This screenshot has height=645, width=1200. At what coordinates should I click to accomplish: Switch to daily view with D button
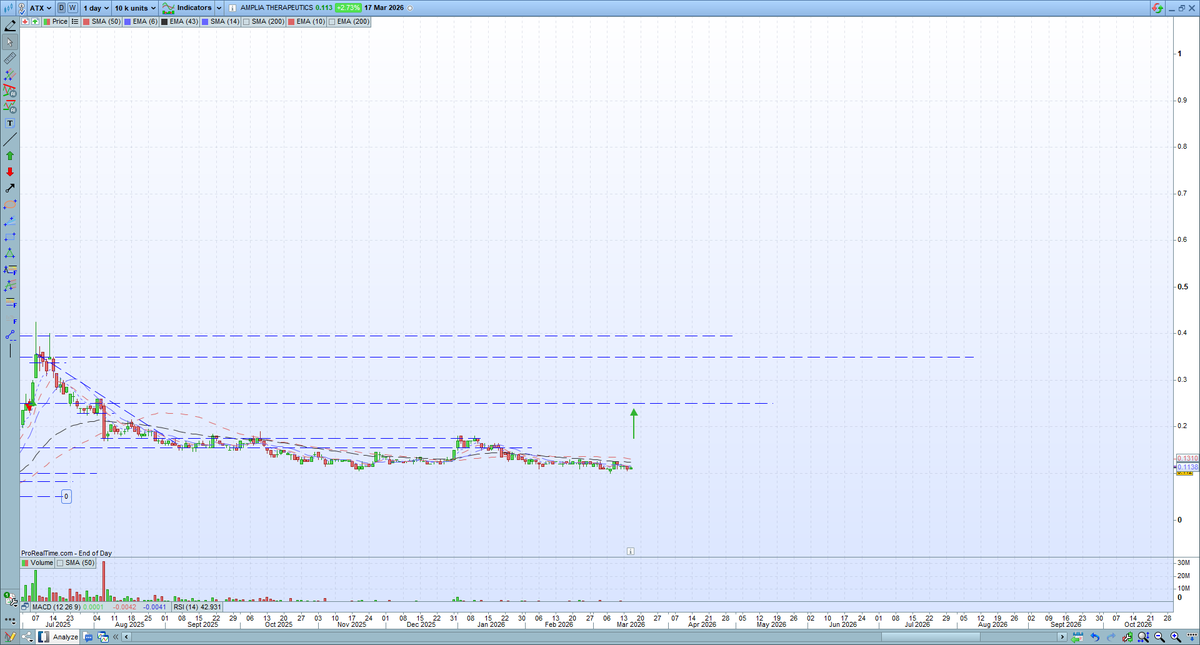tap(61, 7)
